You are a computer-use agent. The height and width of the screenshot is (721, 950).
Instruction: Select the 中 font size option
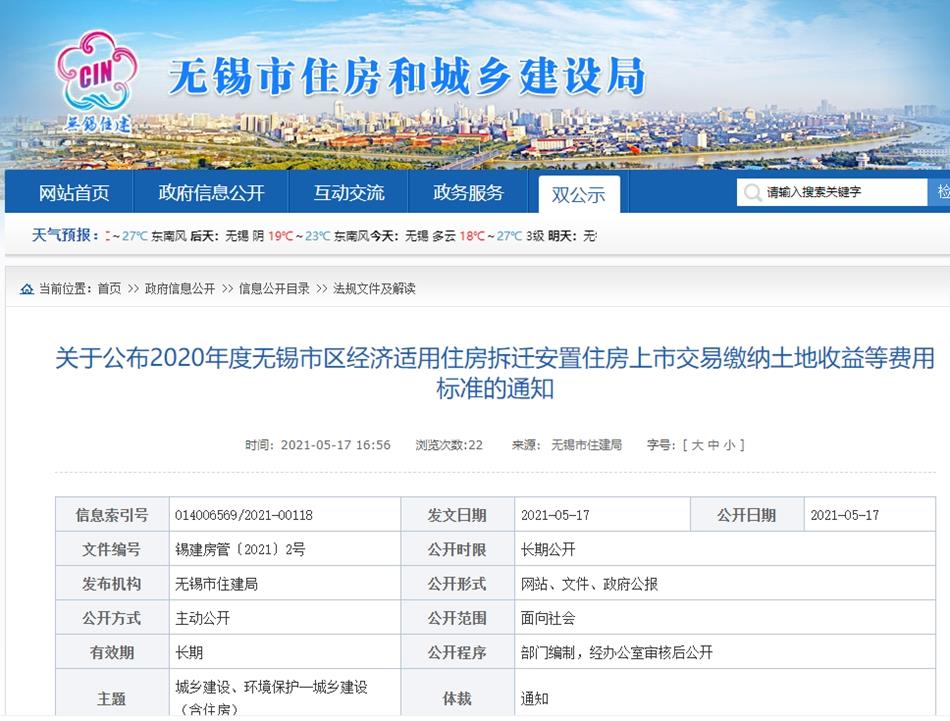pyautogui.click(x=716, y=446)
